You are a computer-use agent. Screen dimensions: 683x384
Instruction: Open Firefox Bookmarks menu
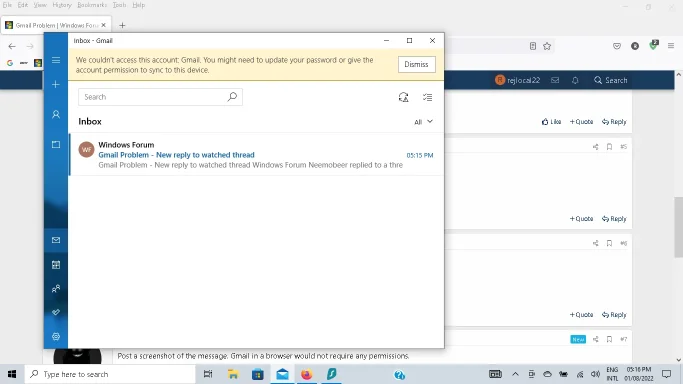(x=92, y=5)
